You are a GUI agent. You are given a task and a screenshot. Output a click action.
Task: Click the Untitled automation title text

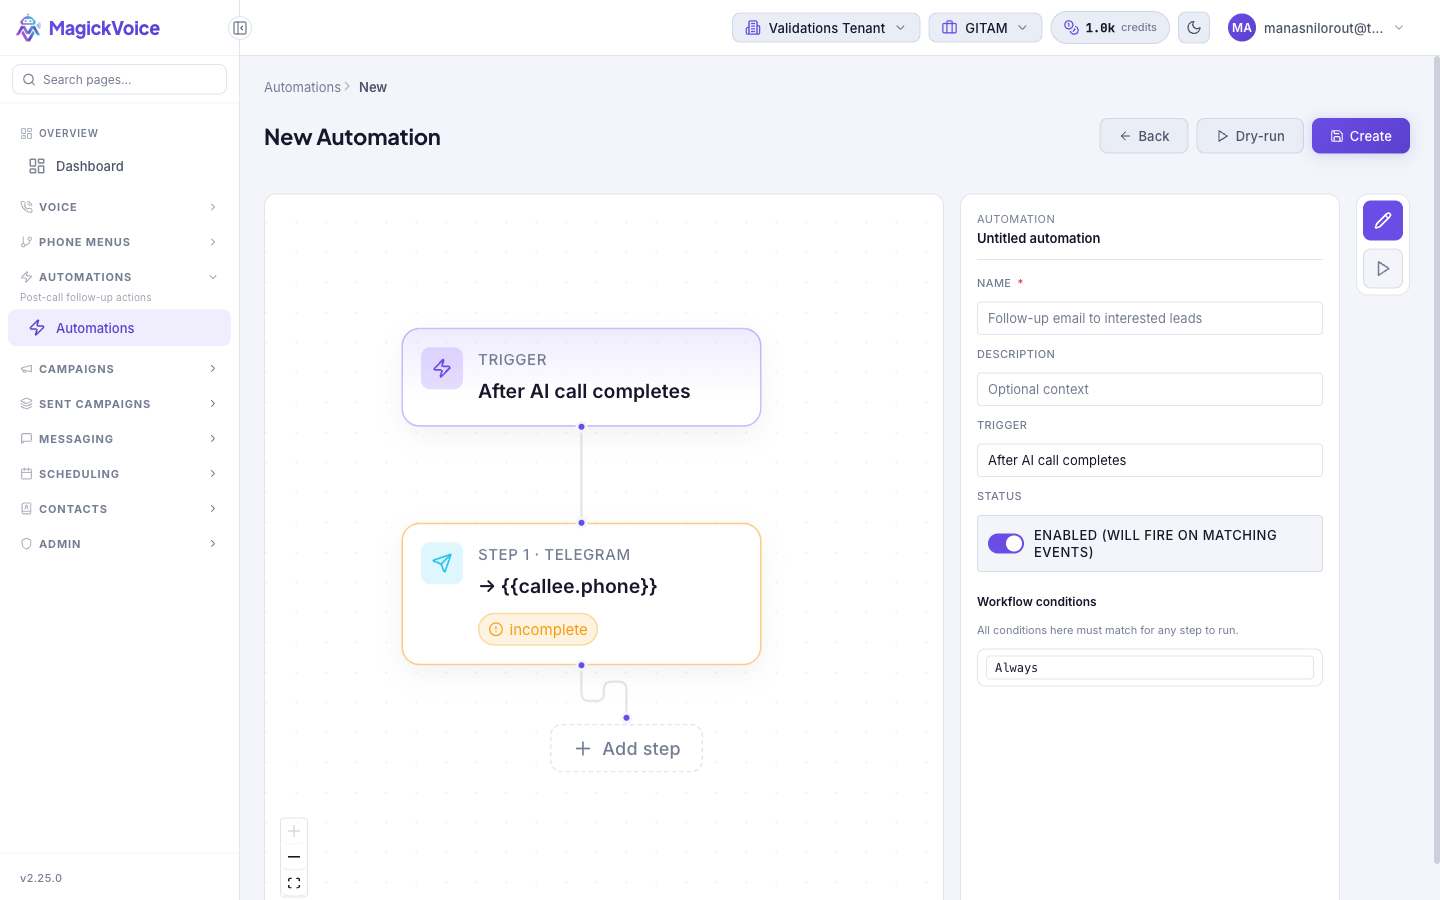pyautogui.click(x=1038, y=238)
